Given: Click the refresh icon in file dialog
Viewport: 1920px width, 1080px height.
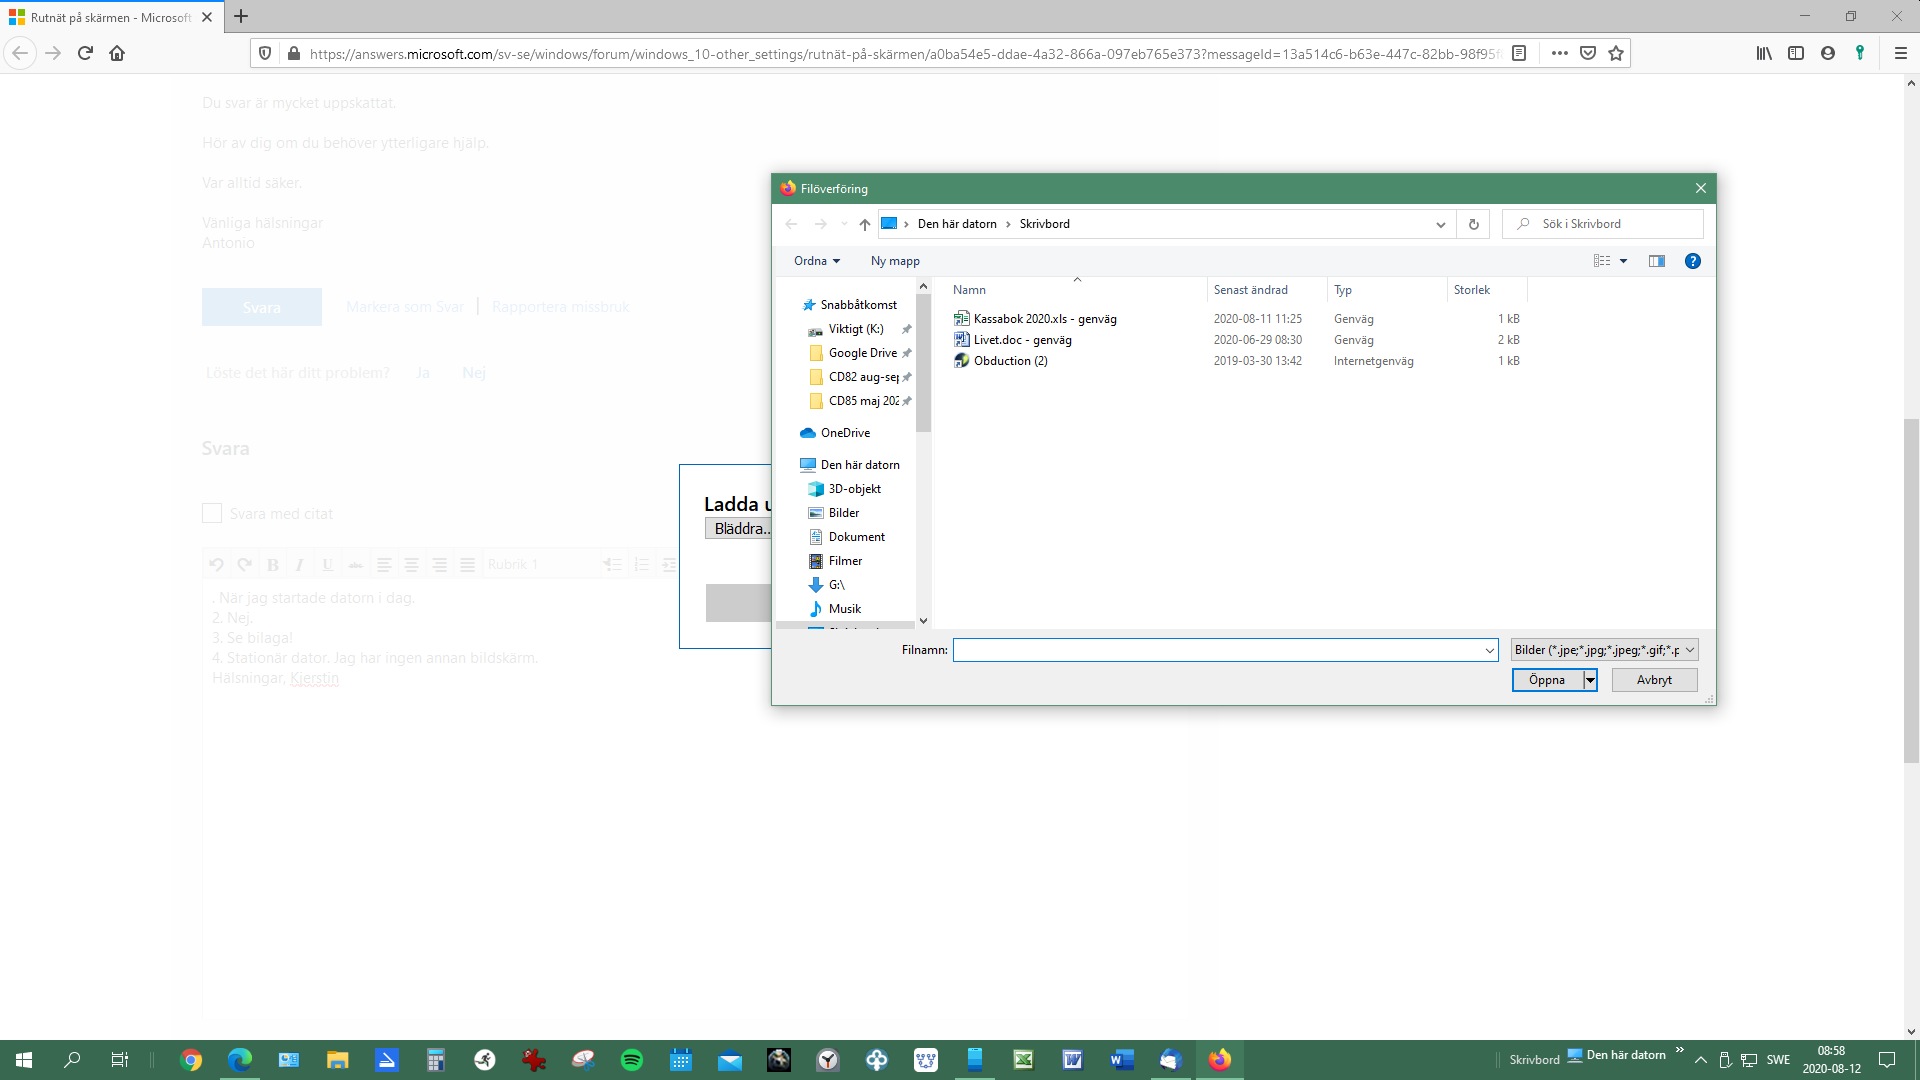Looking at the screenshot, I should 1473,224.
